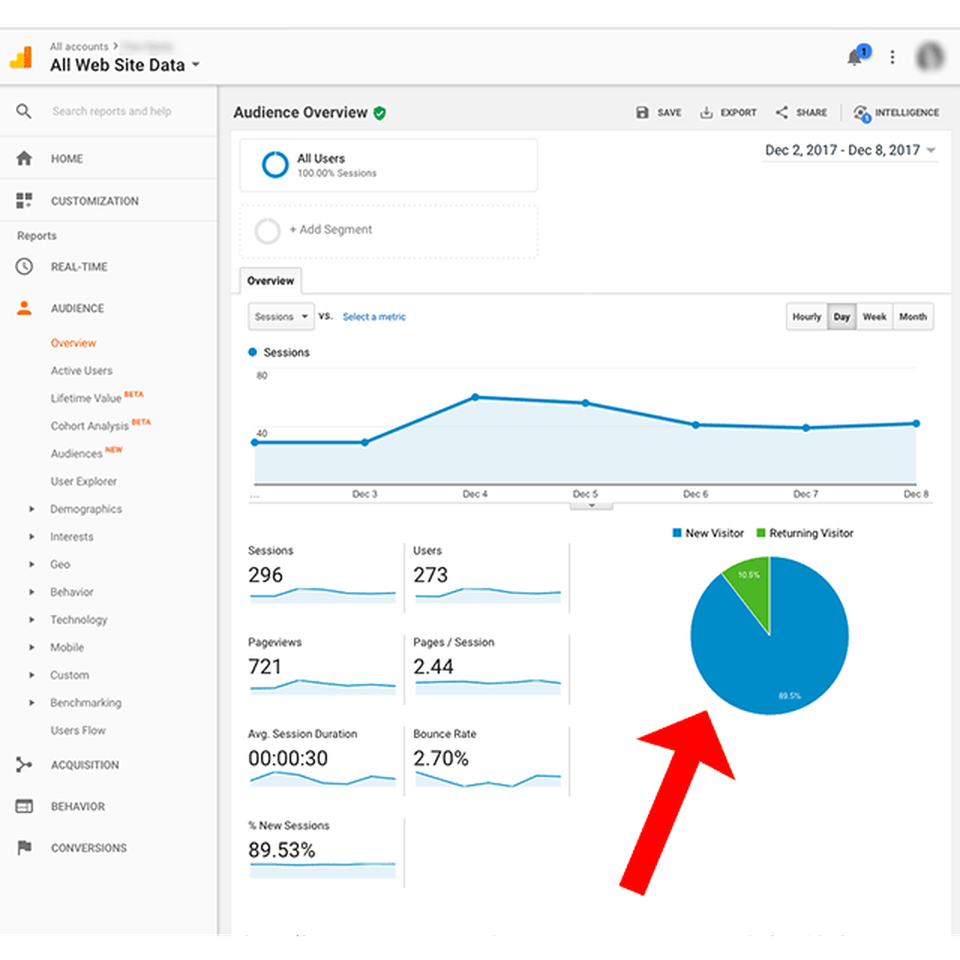960x960 pixels.
Task: Expand the Mobile section
Action: (x=31, y=647)
